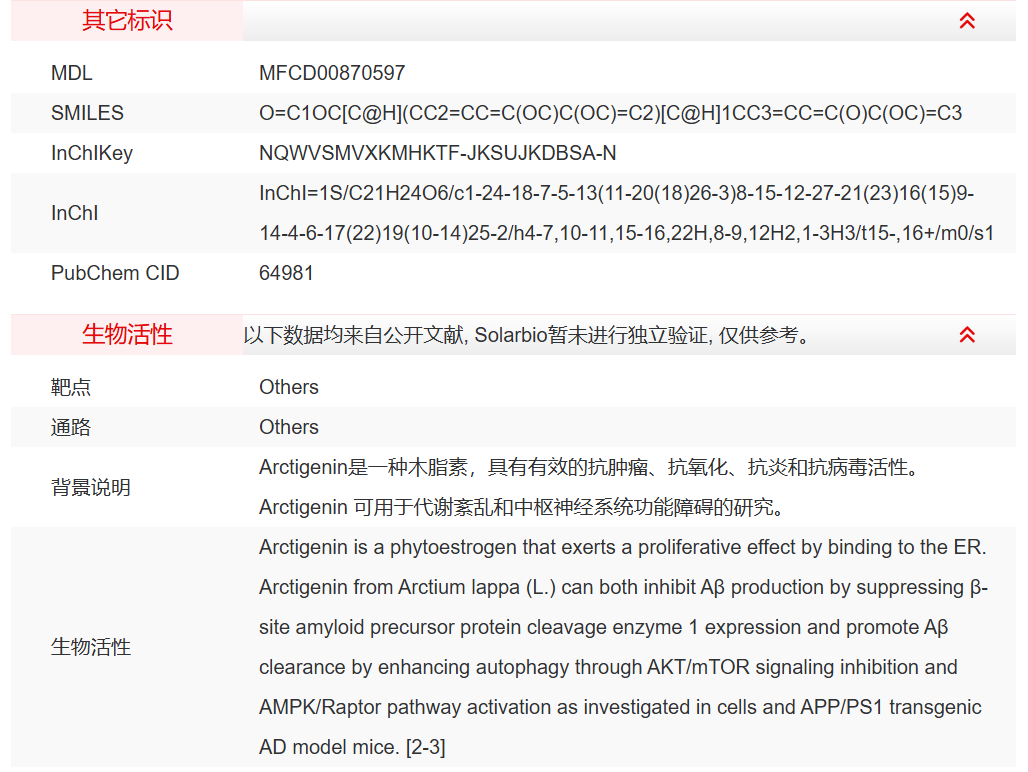Click the SMILES row label

pos(87,113)
